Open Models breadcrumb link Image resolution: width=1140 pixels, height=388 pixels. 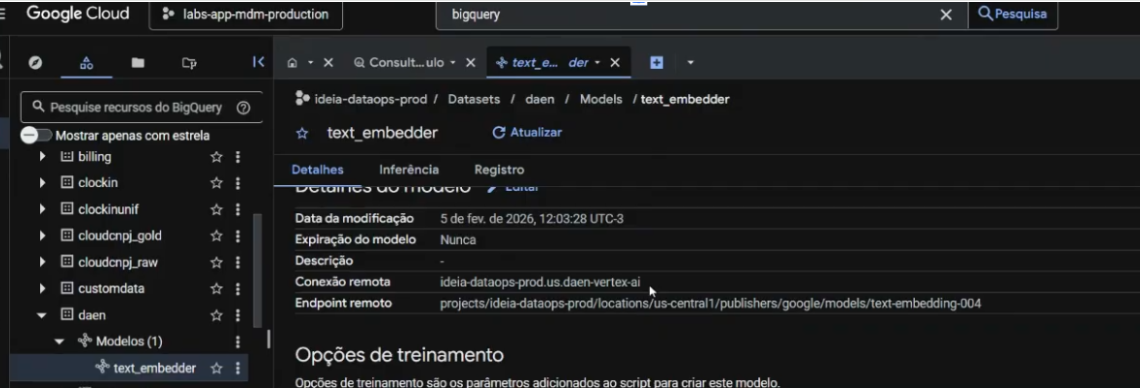tap(601, 99)
